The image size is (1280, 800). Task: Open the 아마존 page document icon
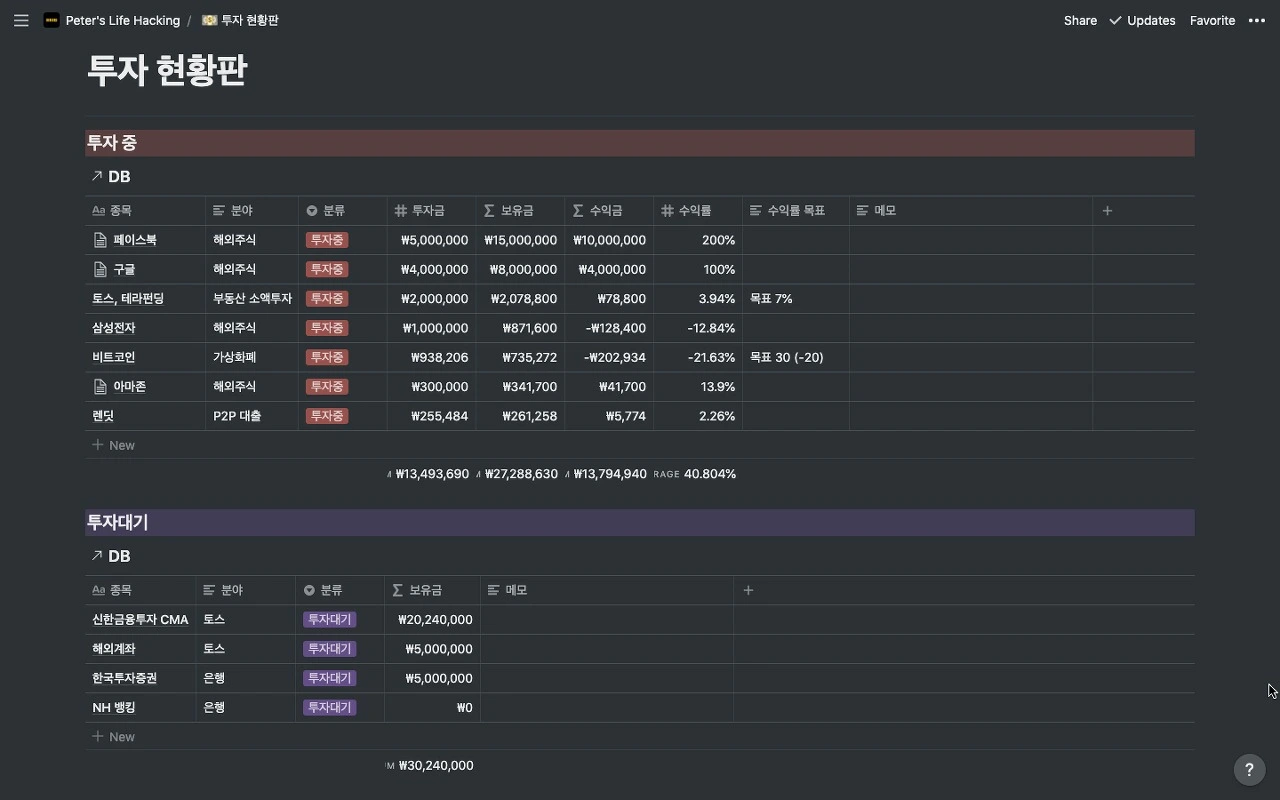tap(100, 386)
